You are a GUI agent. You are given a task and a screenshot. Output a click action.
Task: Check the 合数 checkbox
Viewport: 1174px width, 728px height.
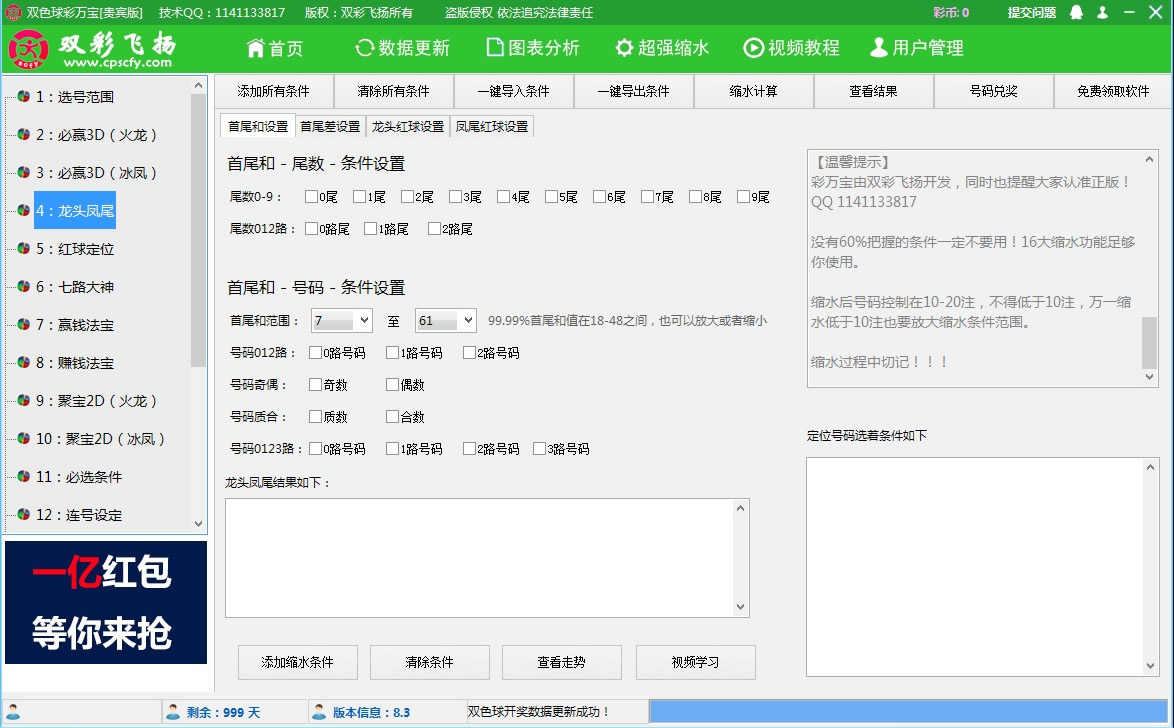[392, 416]
